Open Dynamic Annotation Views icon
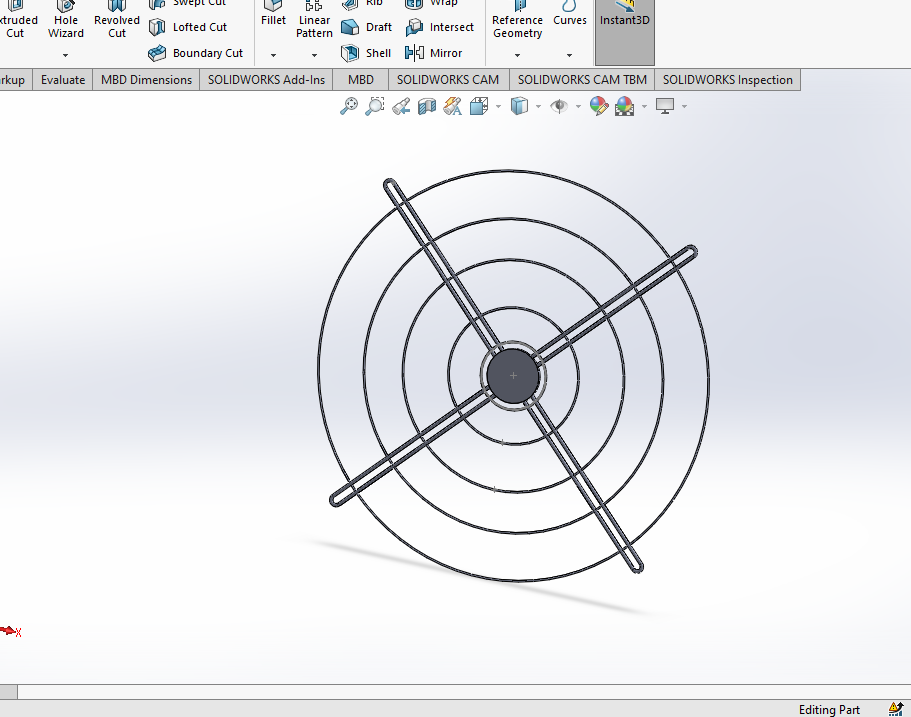The height and width of the screenshot is (717, 911). tap(453, 106)
